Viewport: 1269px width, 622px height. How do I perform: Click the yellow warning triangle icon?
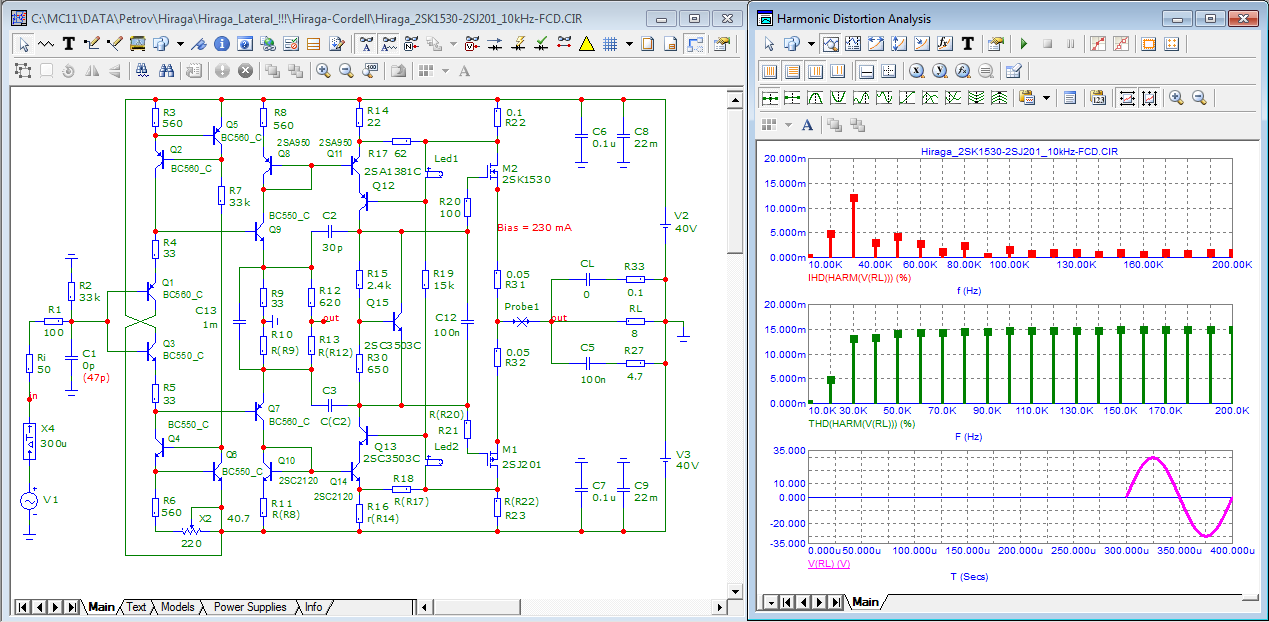tap(586, 44)
